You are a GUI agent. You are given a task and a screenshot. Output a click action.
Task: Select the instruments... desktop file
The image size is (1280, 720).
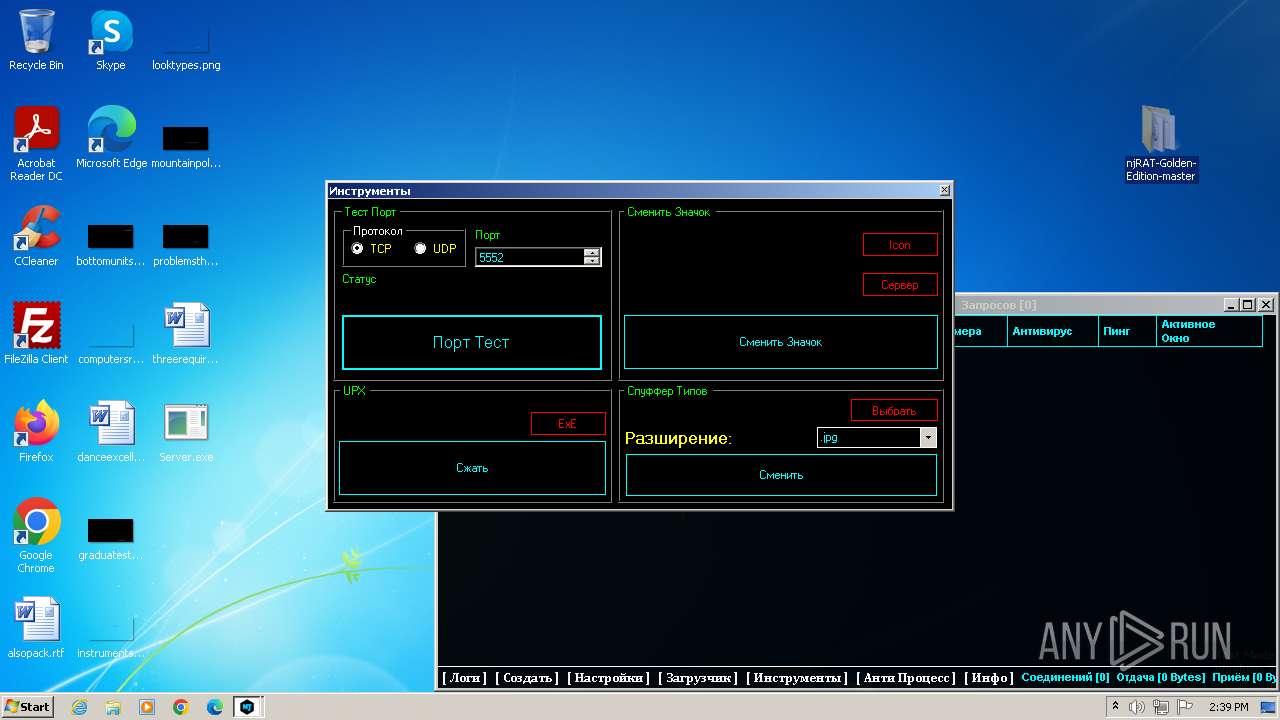coord(111,636)
